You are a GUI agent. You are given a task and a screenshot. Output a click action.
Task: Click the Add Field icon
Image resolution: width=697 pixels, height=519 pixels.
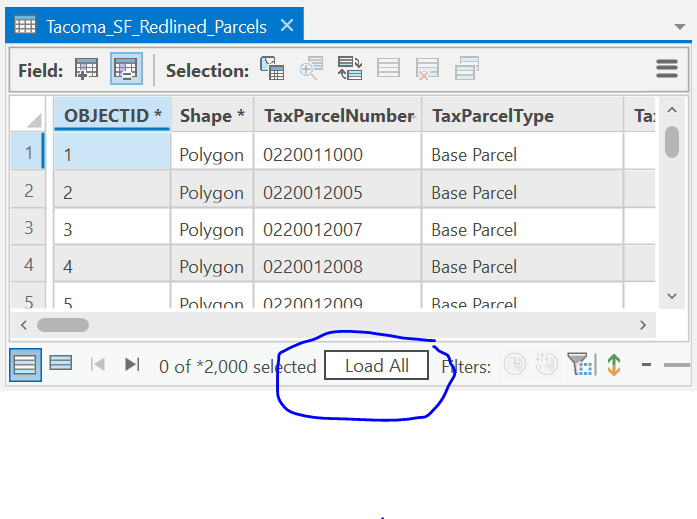pyautogui.click(x=86, y=69)
